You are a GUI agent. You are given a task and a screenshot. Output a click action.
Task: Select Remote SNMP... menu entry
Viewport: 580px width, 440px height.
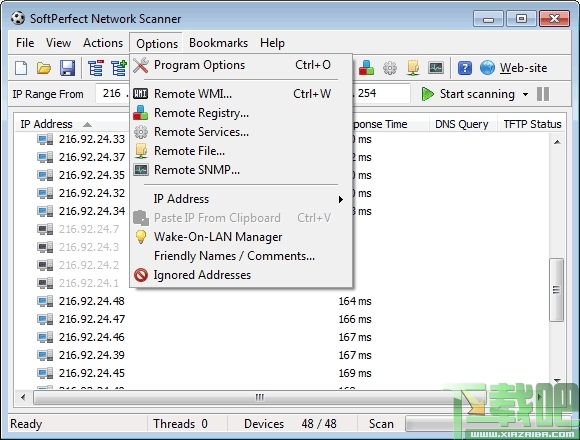point(240,170)
